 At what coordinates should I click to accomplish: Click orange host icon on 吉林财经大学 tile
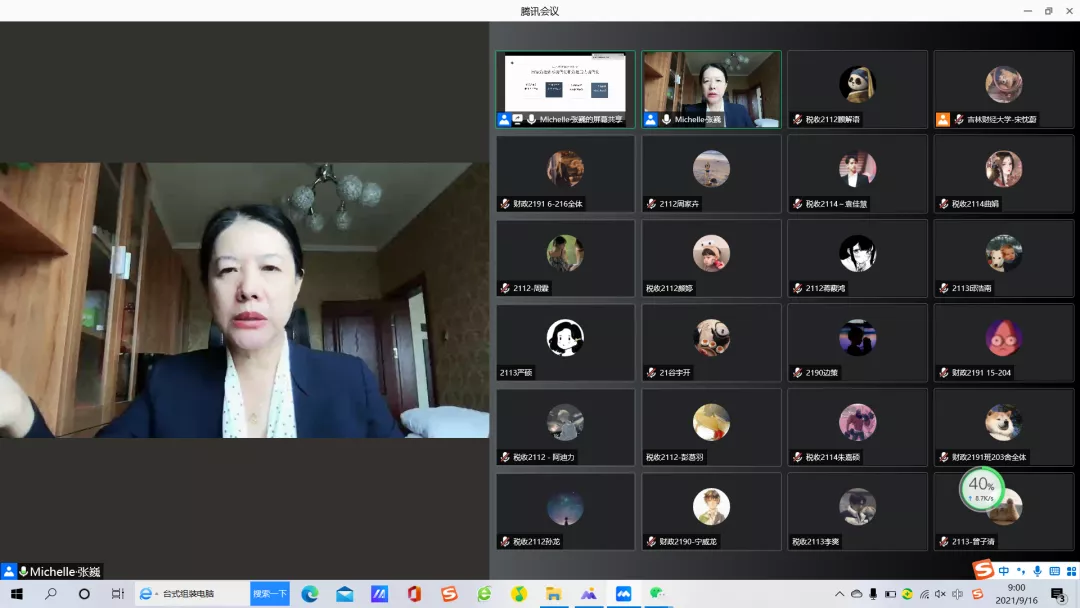click(x=942, y=119)
